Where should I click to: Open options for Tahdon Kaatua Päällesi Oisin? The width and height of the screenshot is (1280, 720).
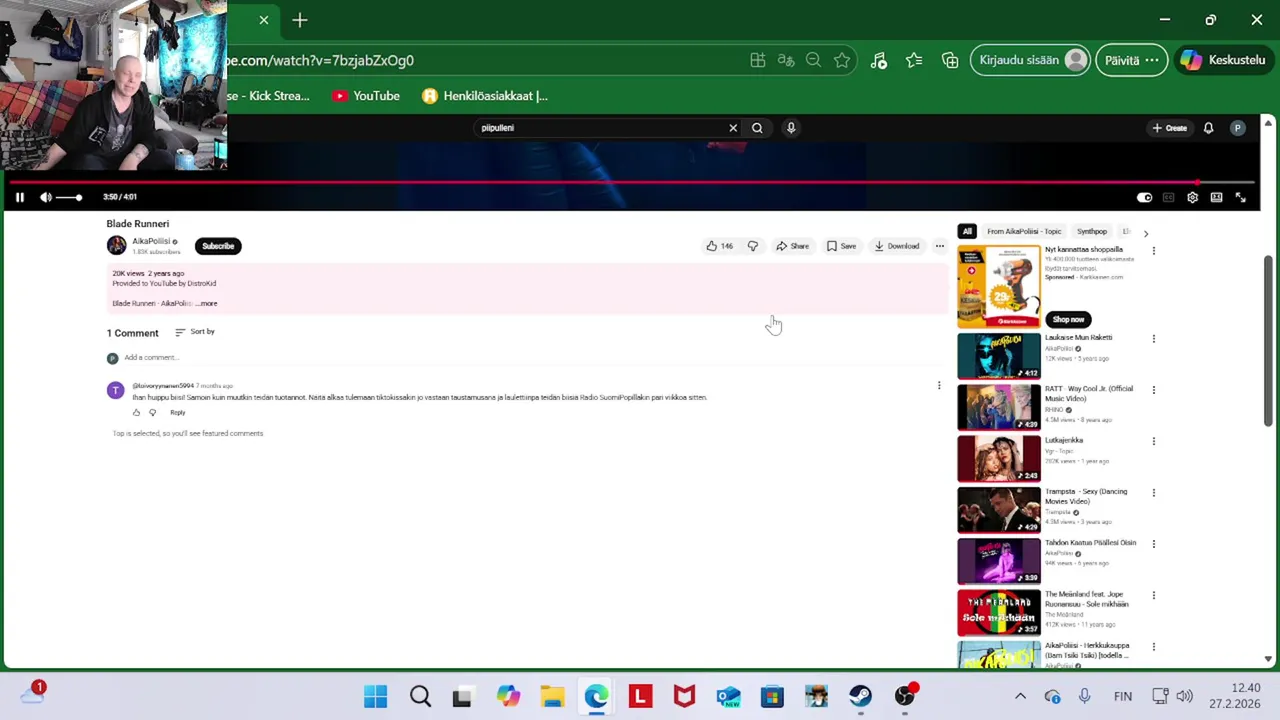pyautogui.click(x=1153, y=544)
